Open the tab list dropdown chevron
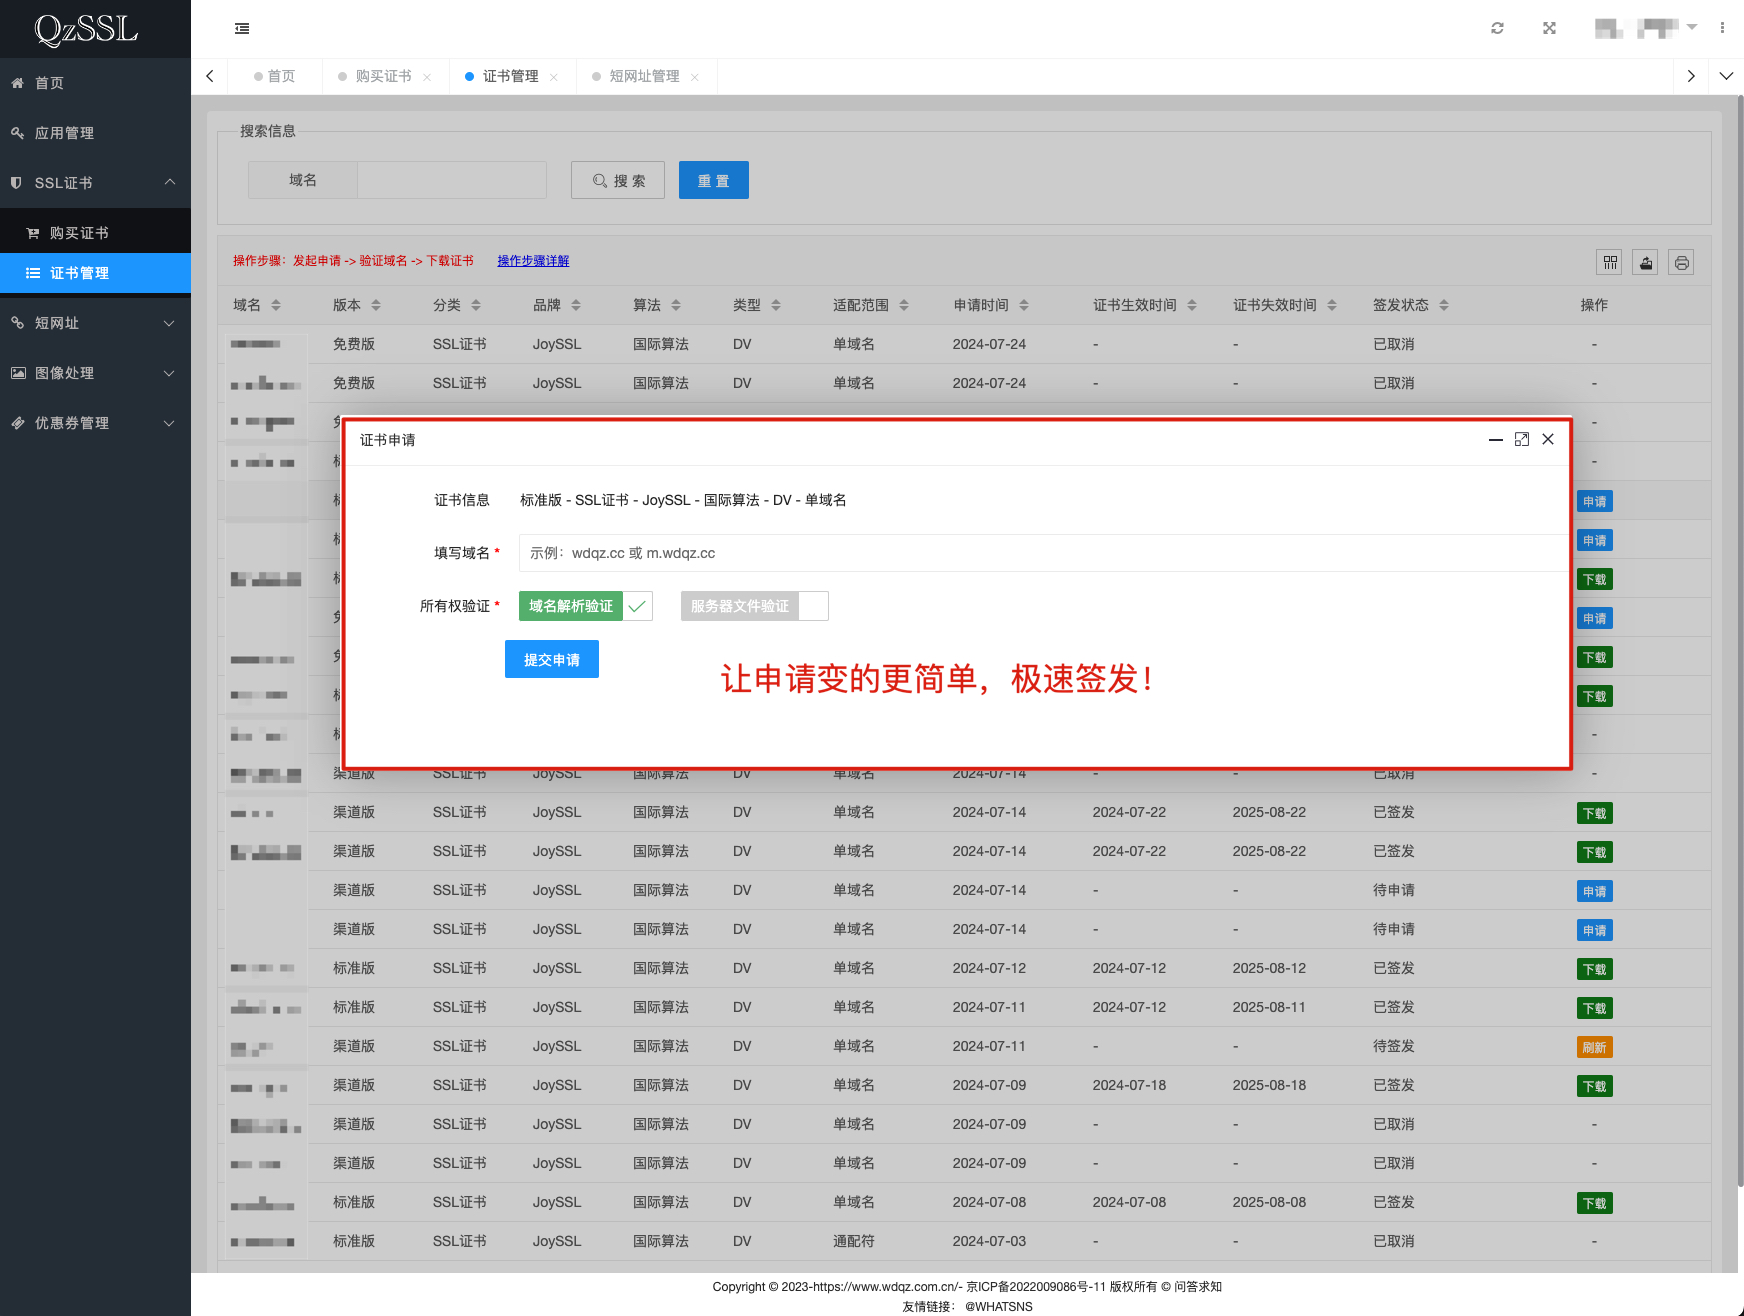The height and width of the screenshot is (1316, 1744). (x=1726, y=76)
